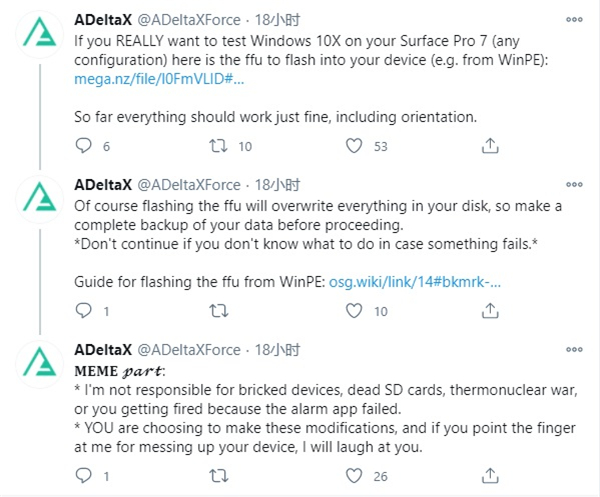The width and height of the screenshot is (600, 497).
Task: Open the @ADeltaXForce handle in second tweet
Action: [x=188, y=185]
